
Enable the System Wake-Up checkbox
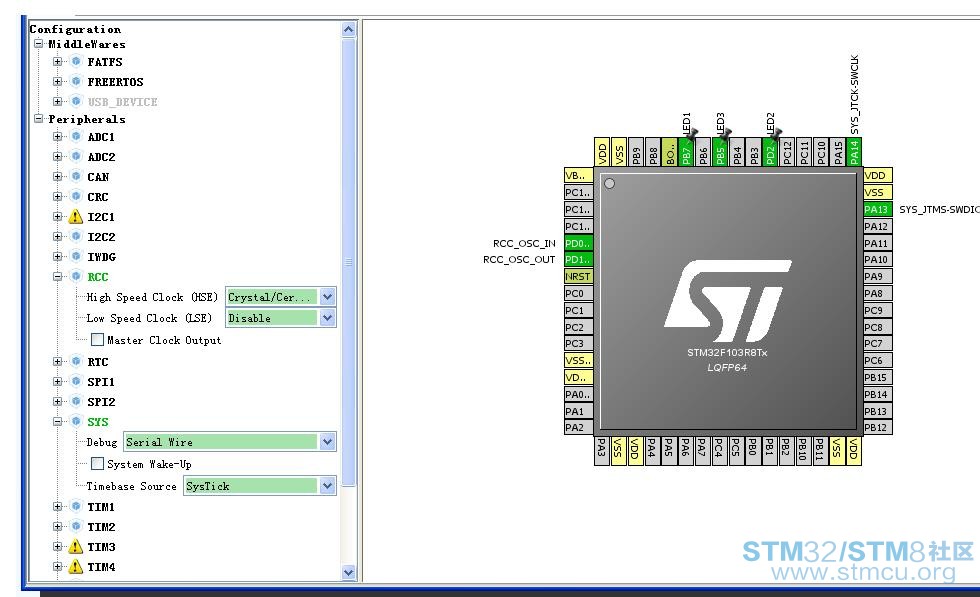click(98, 463)
